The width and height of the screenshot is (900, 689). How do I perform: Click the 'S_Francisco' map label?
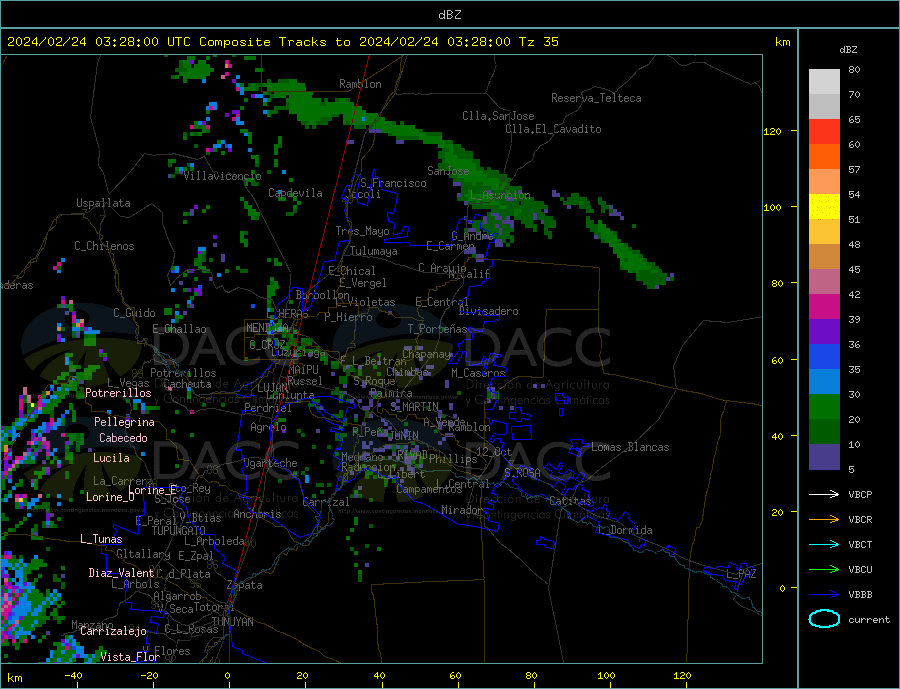click(x=393, y=183)
